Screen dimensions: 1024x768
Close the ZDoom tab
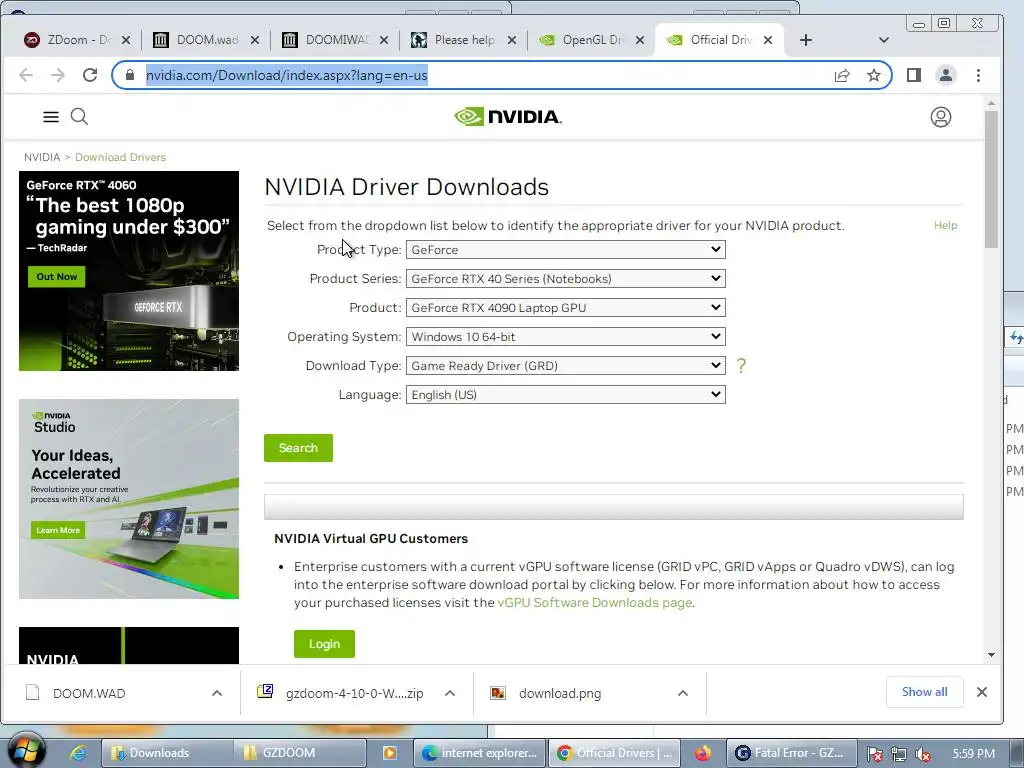(x=126, y=40)
